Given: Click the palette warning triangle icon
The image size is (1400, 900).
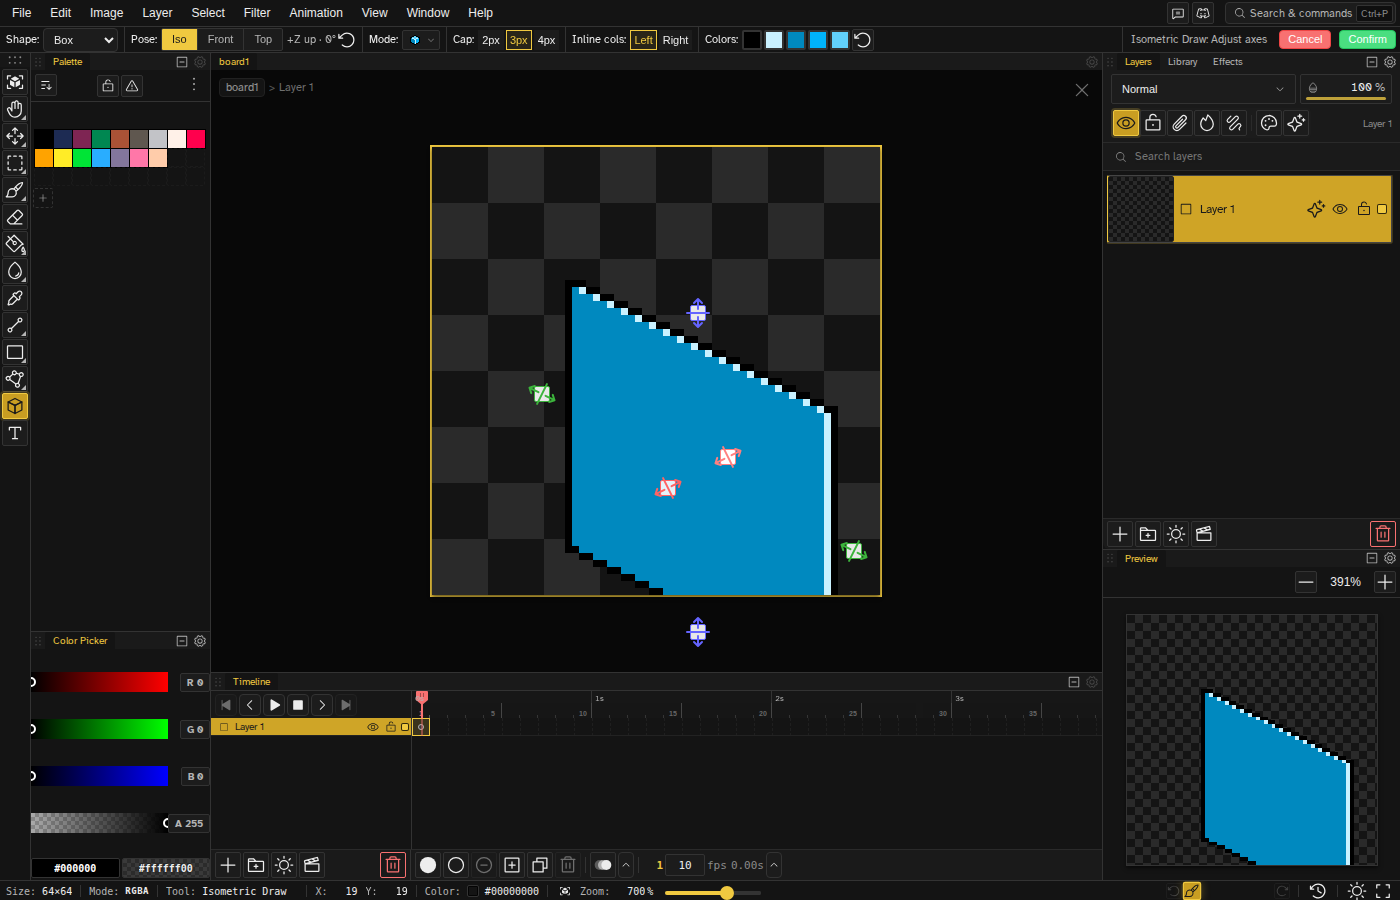Looking at the screenshot, I should point(132,86).
